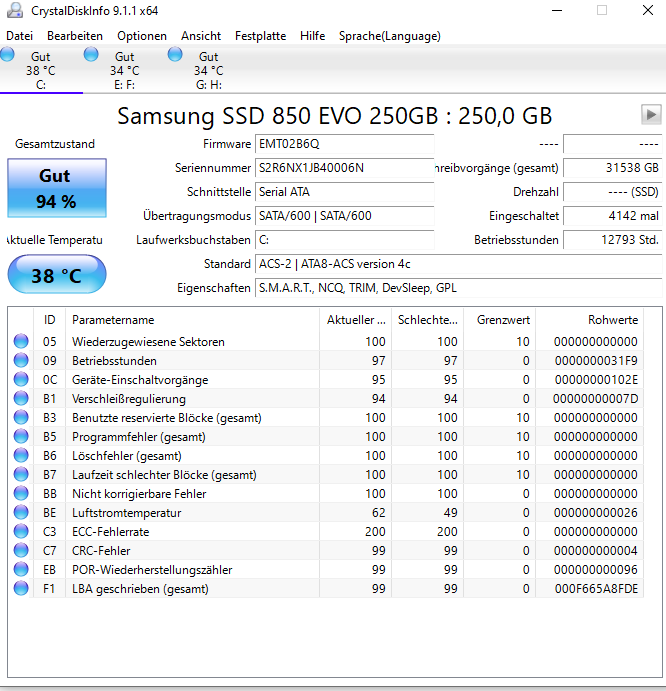The width and height of the screenshot is (666, 691).
Task: Click status icon for Programmfehler (gesamt)
Action: pos(21,436)
